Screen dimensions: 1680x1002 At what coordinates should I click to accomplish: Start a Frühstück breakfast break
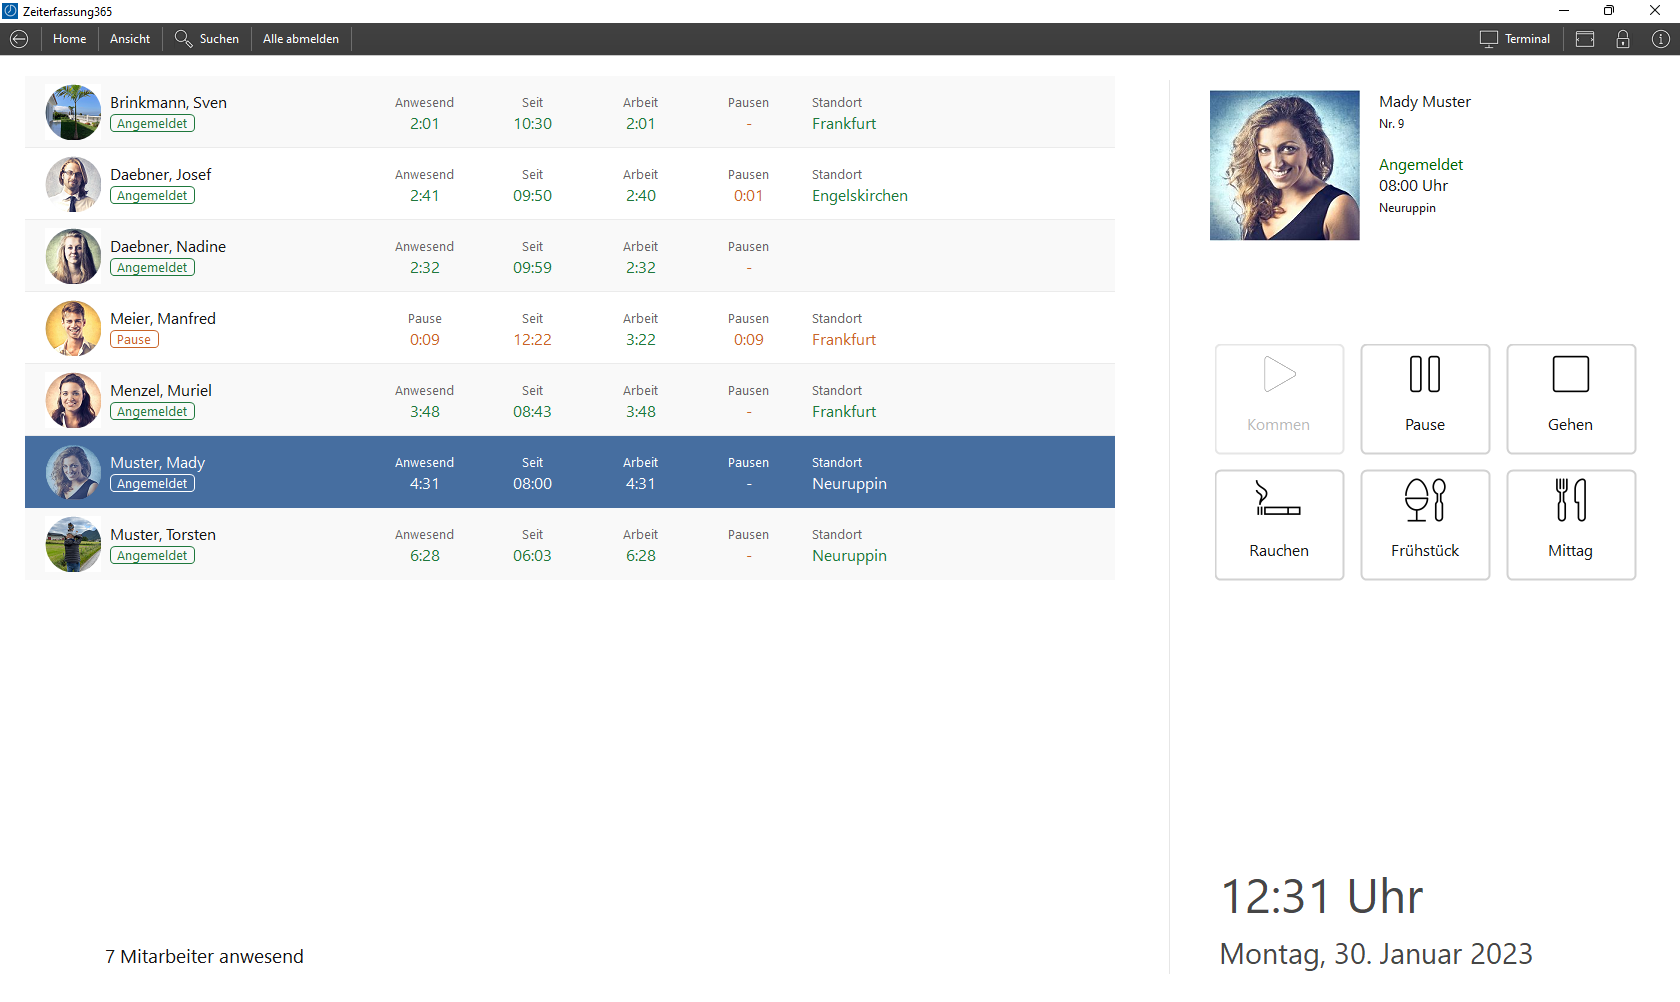point(1424,525)
